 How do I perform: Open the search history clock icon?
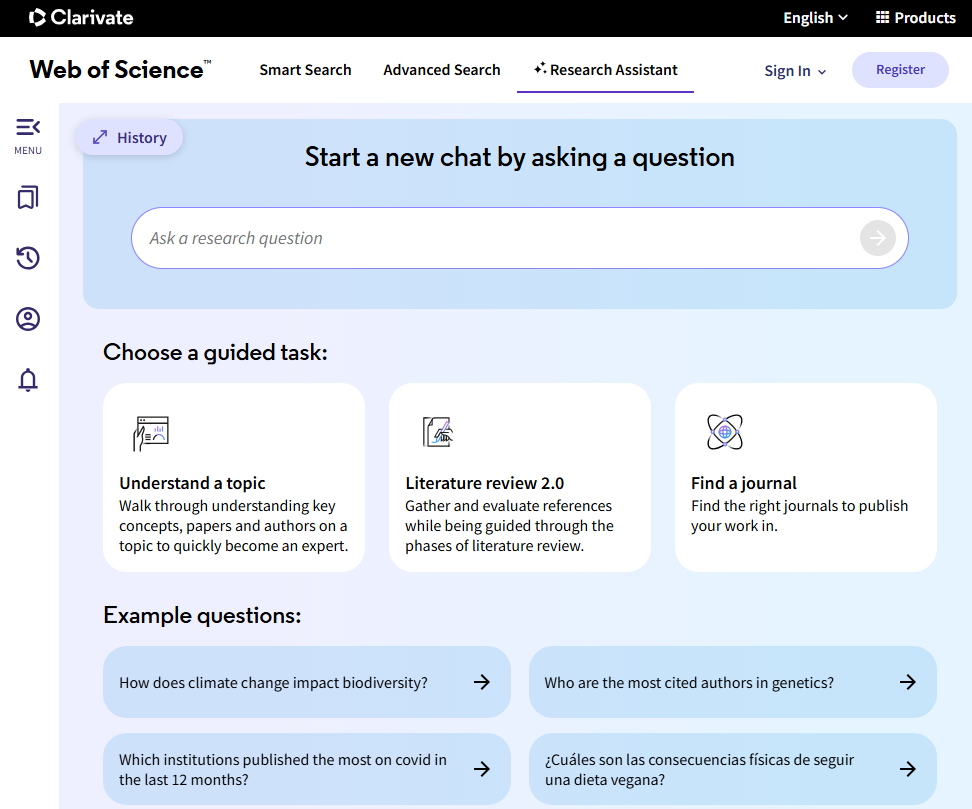(28, 259)
